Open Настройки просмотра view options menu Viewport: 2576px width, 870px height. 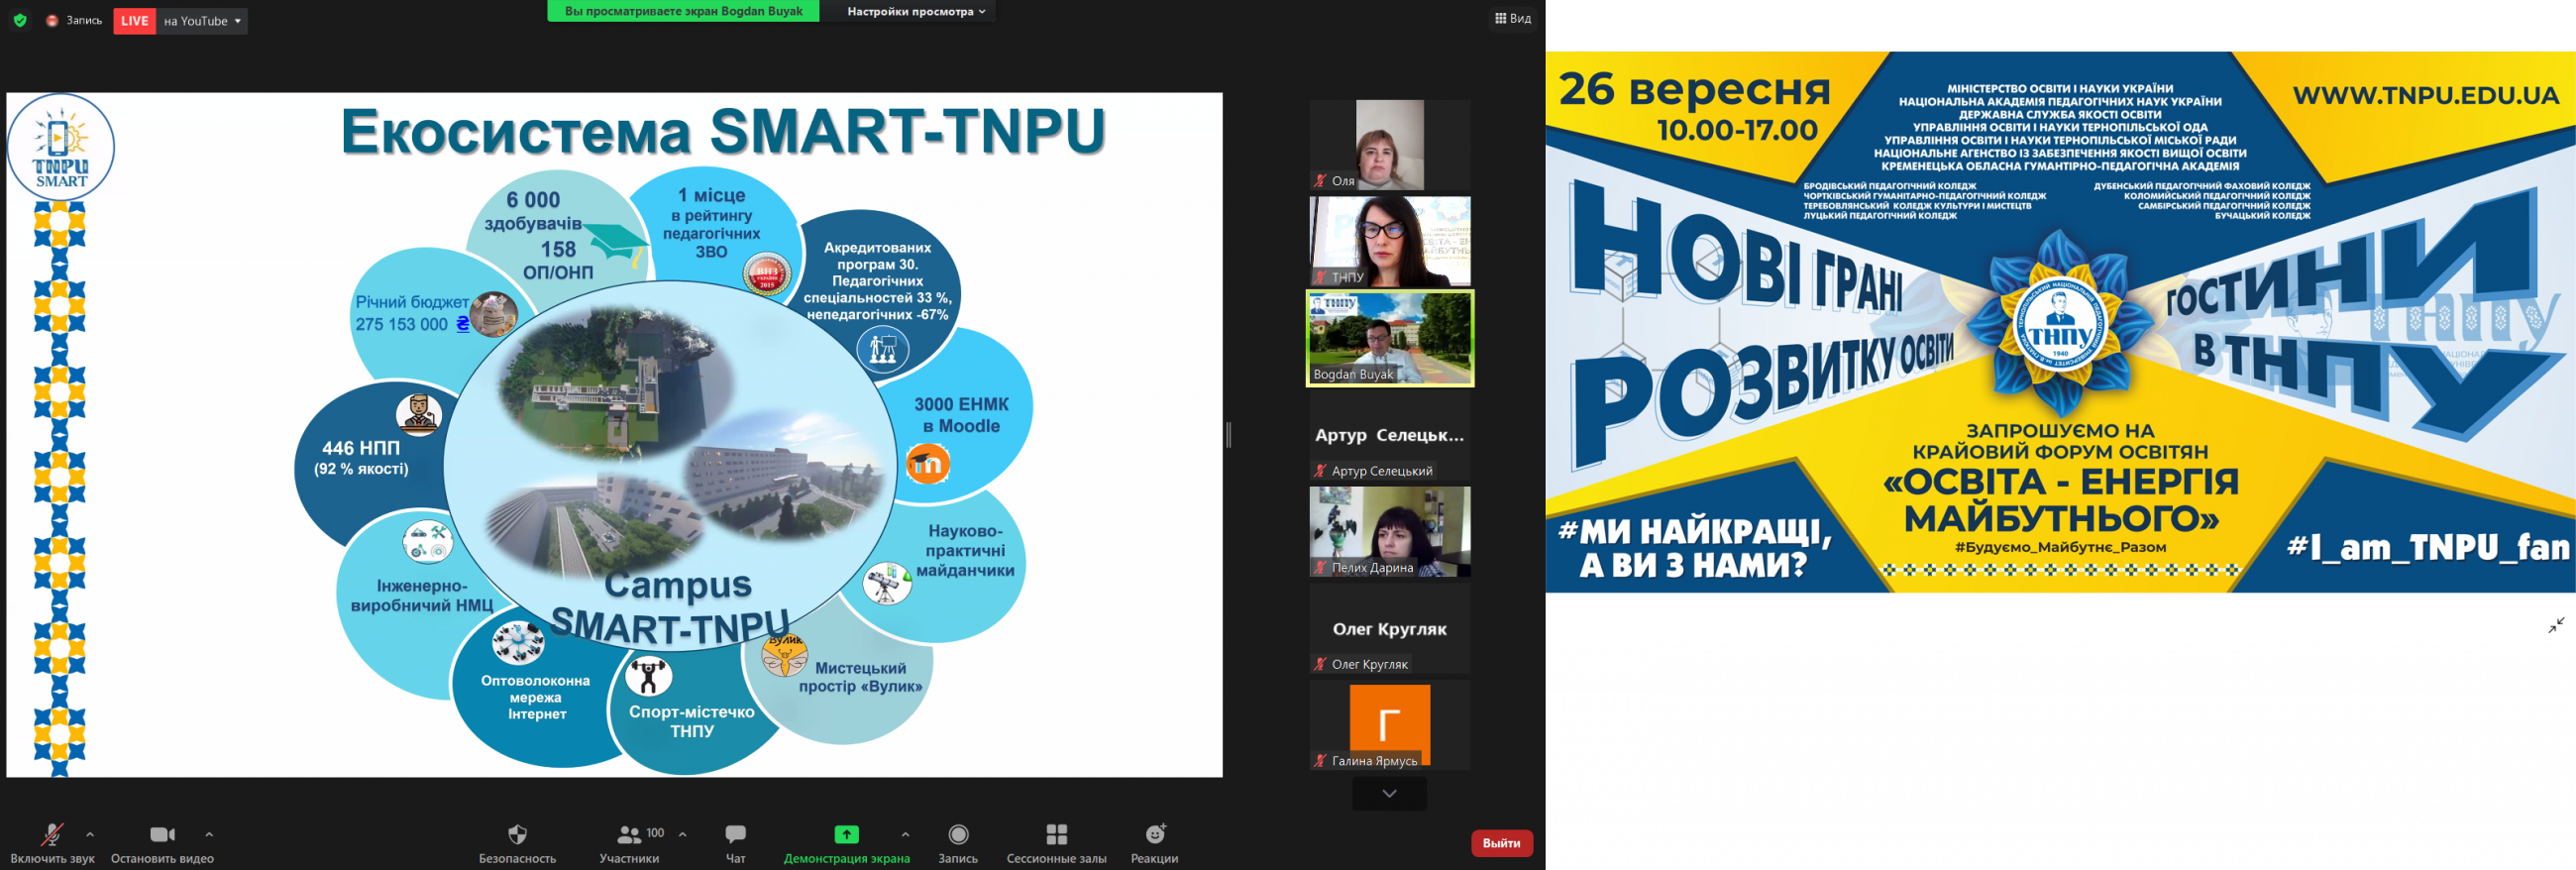coord(915,12)
